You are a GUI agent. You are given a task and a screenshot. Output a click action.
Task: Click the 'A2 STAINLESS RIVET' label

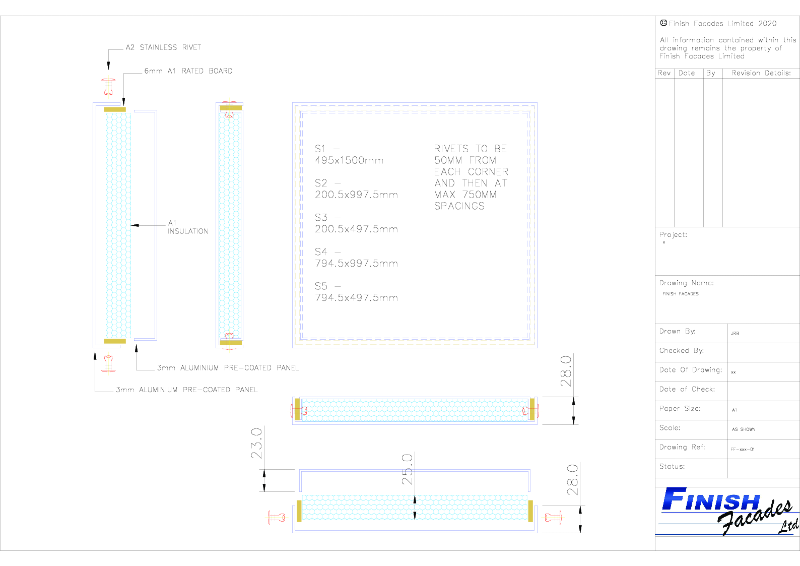(x=163, y=46)
